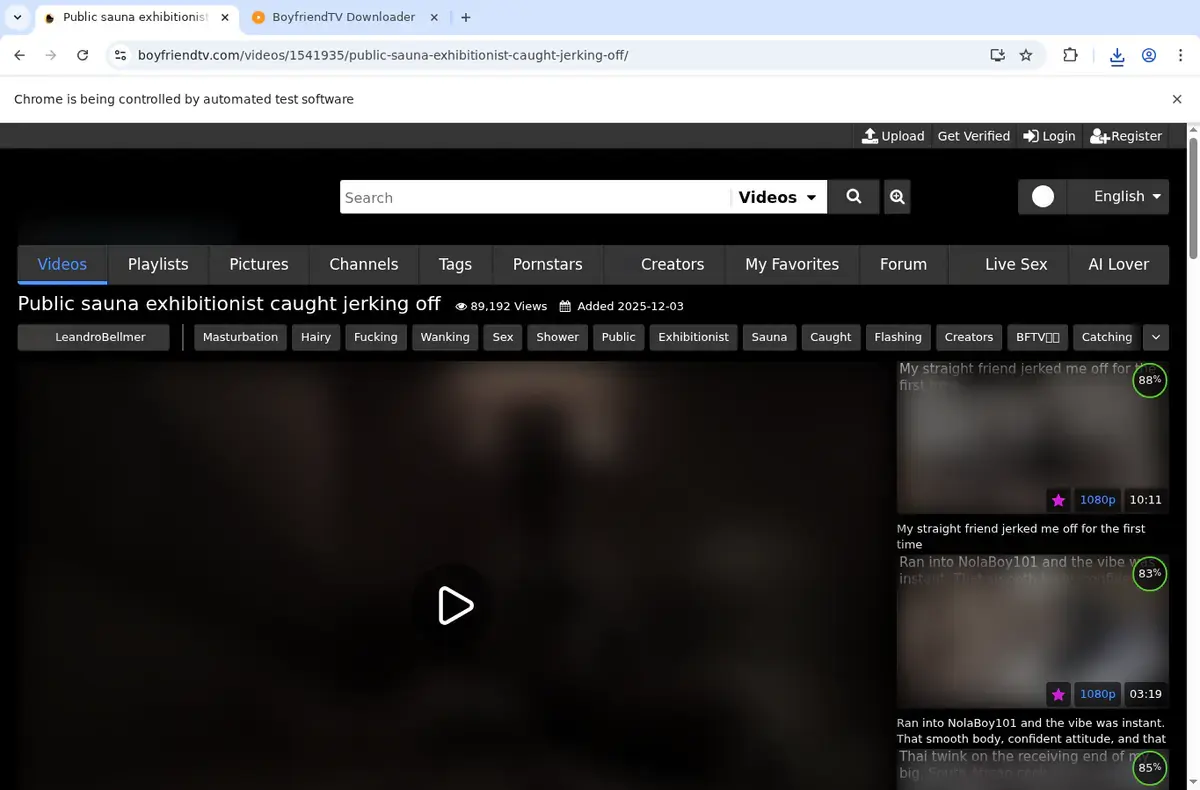
Task: Click the LeandroBellmer uploader button
Action: pos(94,337)
